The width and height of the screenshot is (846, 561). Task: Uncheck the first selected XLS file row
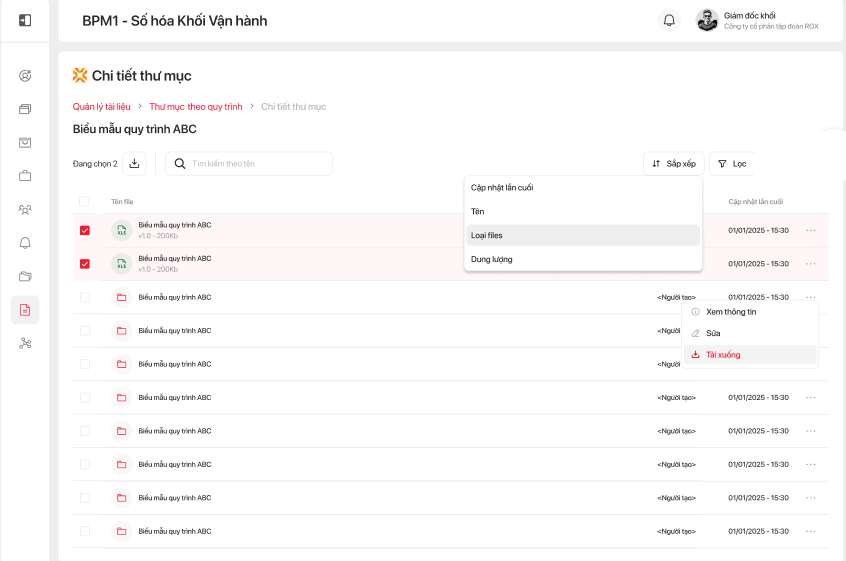(85, 231)
